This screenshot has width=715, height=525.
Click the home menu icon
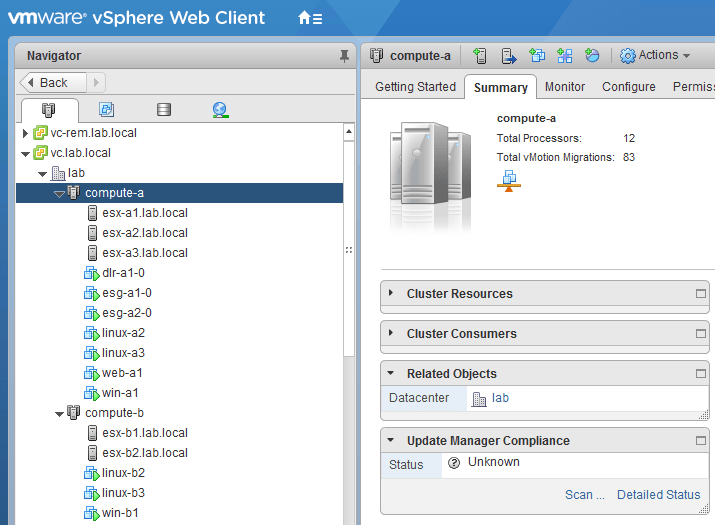pos(310,18)
